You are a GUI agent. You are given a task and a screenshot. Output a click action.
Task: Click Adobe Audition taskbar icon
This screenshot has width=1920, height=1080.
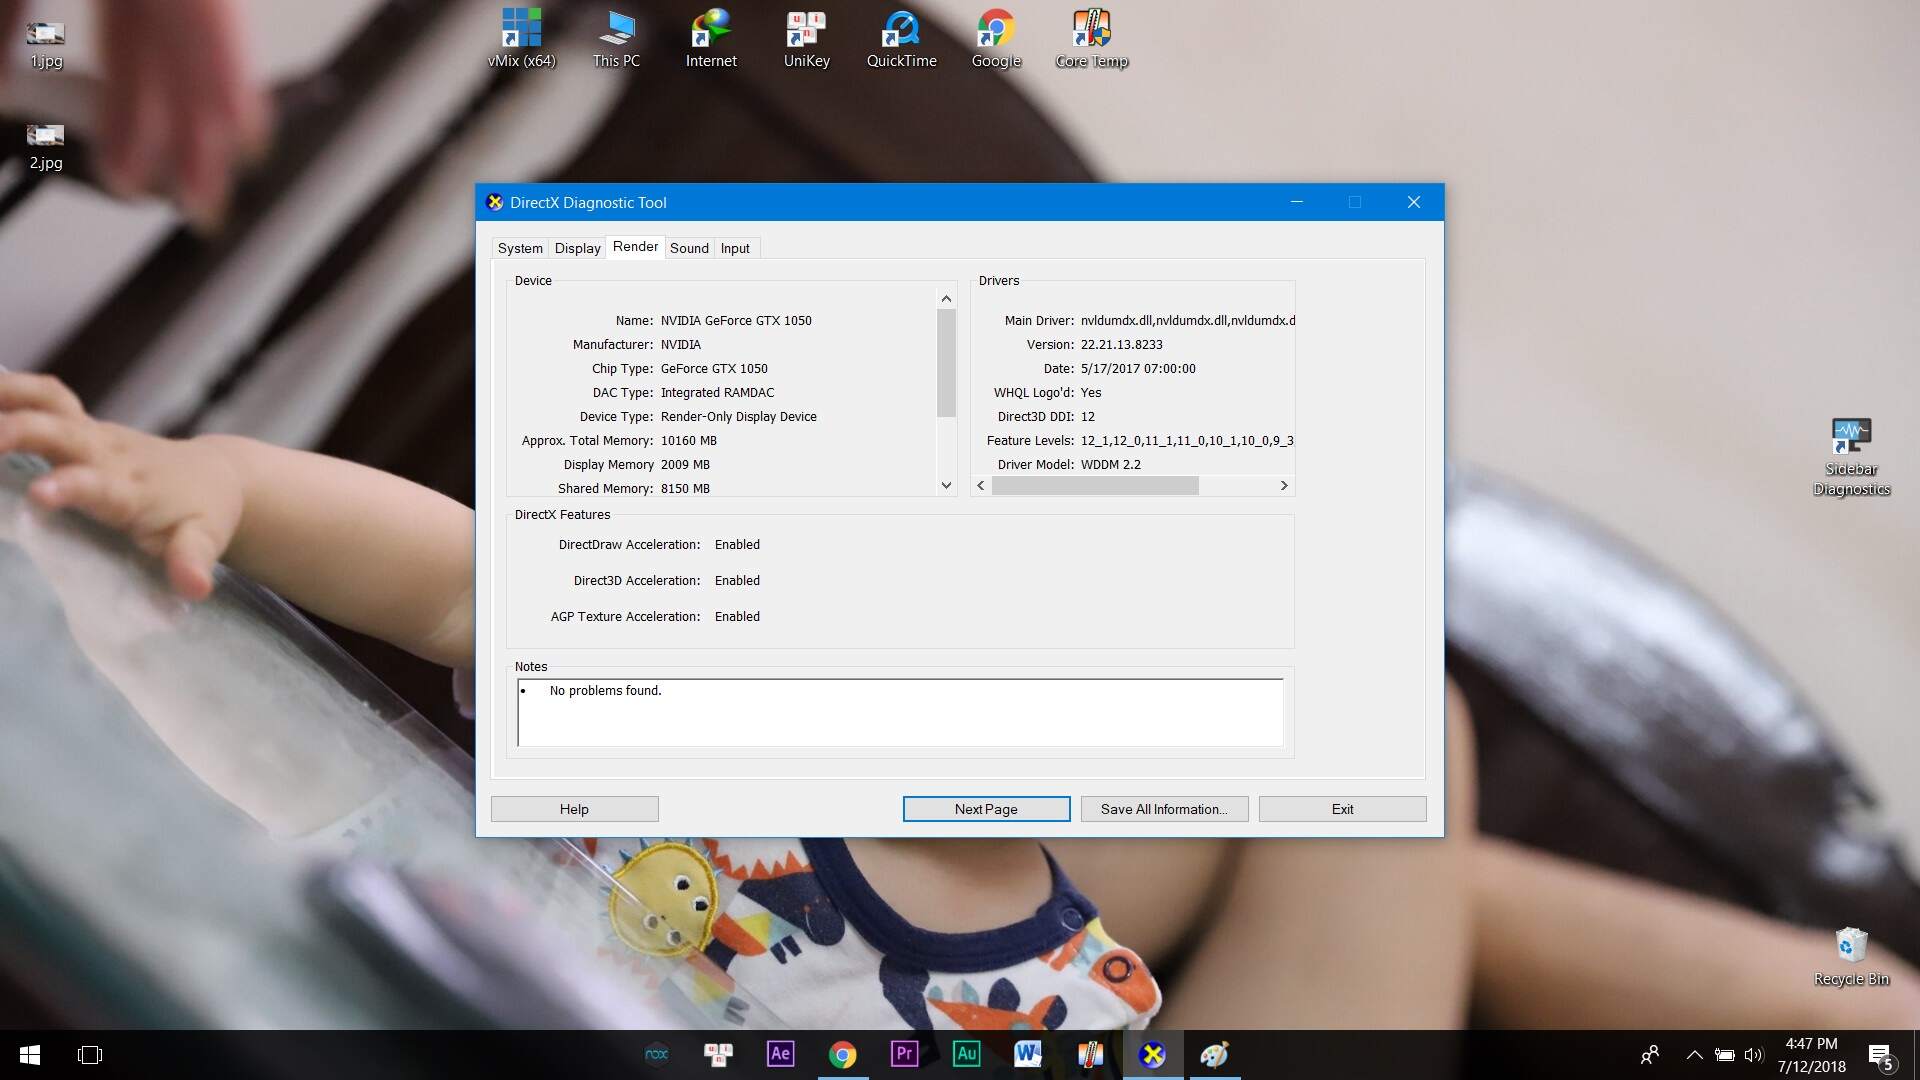[x=966, y=1054]
